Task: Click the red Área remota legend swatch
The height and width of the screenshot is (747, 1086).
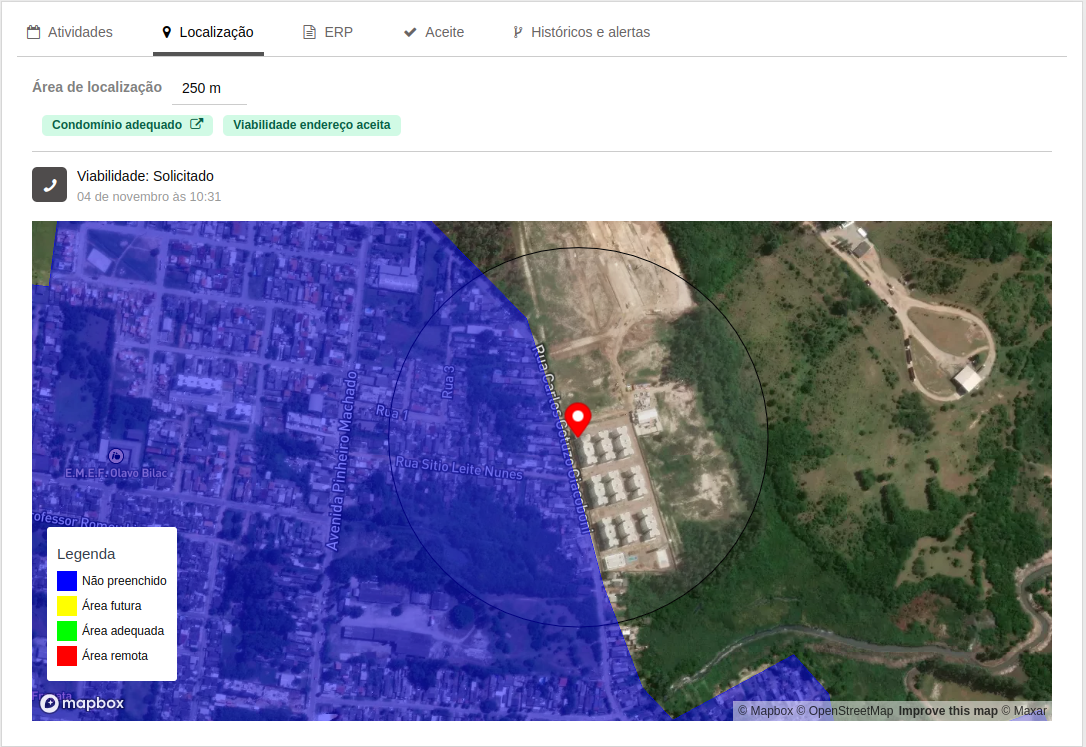Action: click(67, 656)
